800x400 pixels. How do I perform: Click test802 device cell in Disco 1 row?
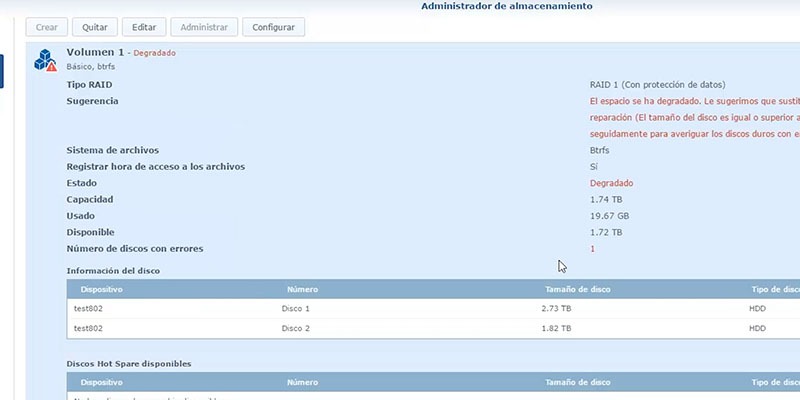(x=88, y=309)
